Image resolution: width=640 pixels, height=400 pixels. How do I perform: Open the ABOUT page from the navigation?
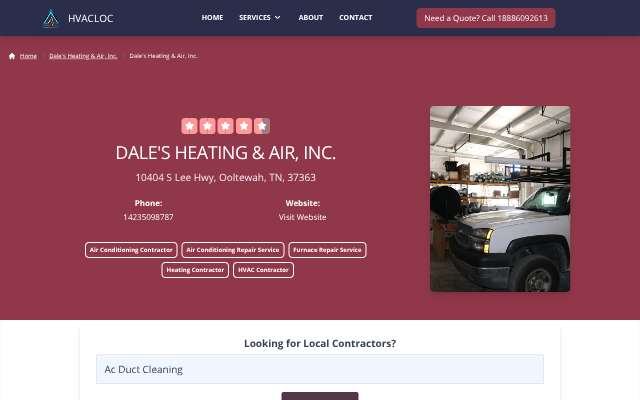(x=311, y=18)
